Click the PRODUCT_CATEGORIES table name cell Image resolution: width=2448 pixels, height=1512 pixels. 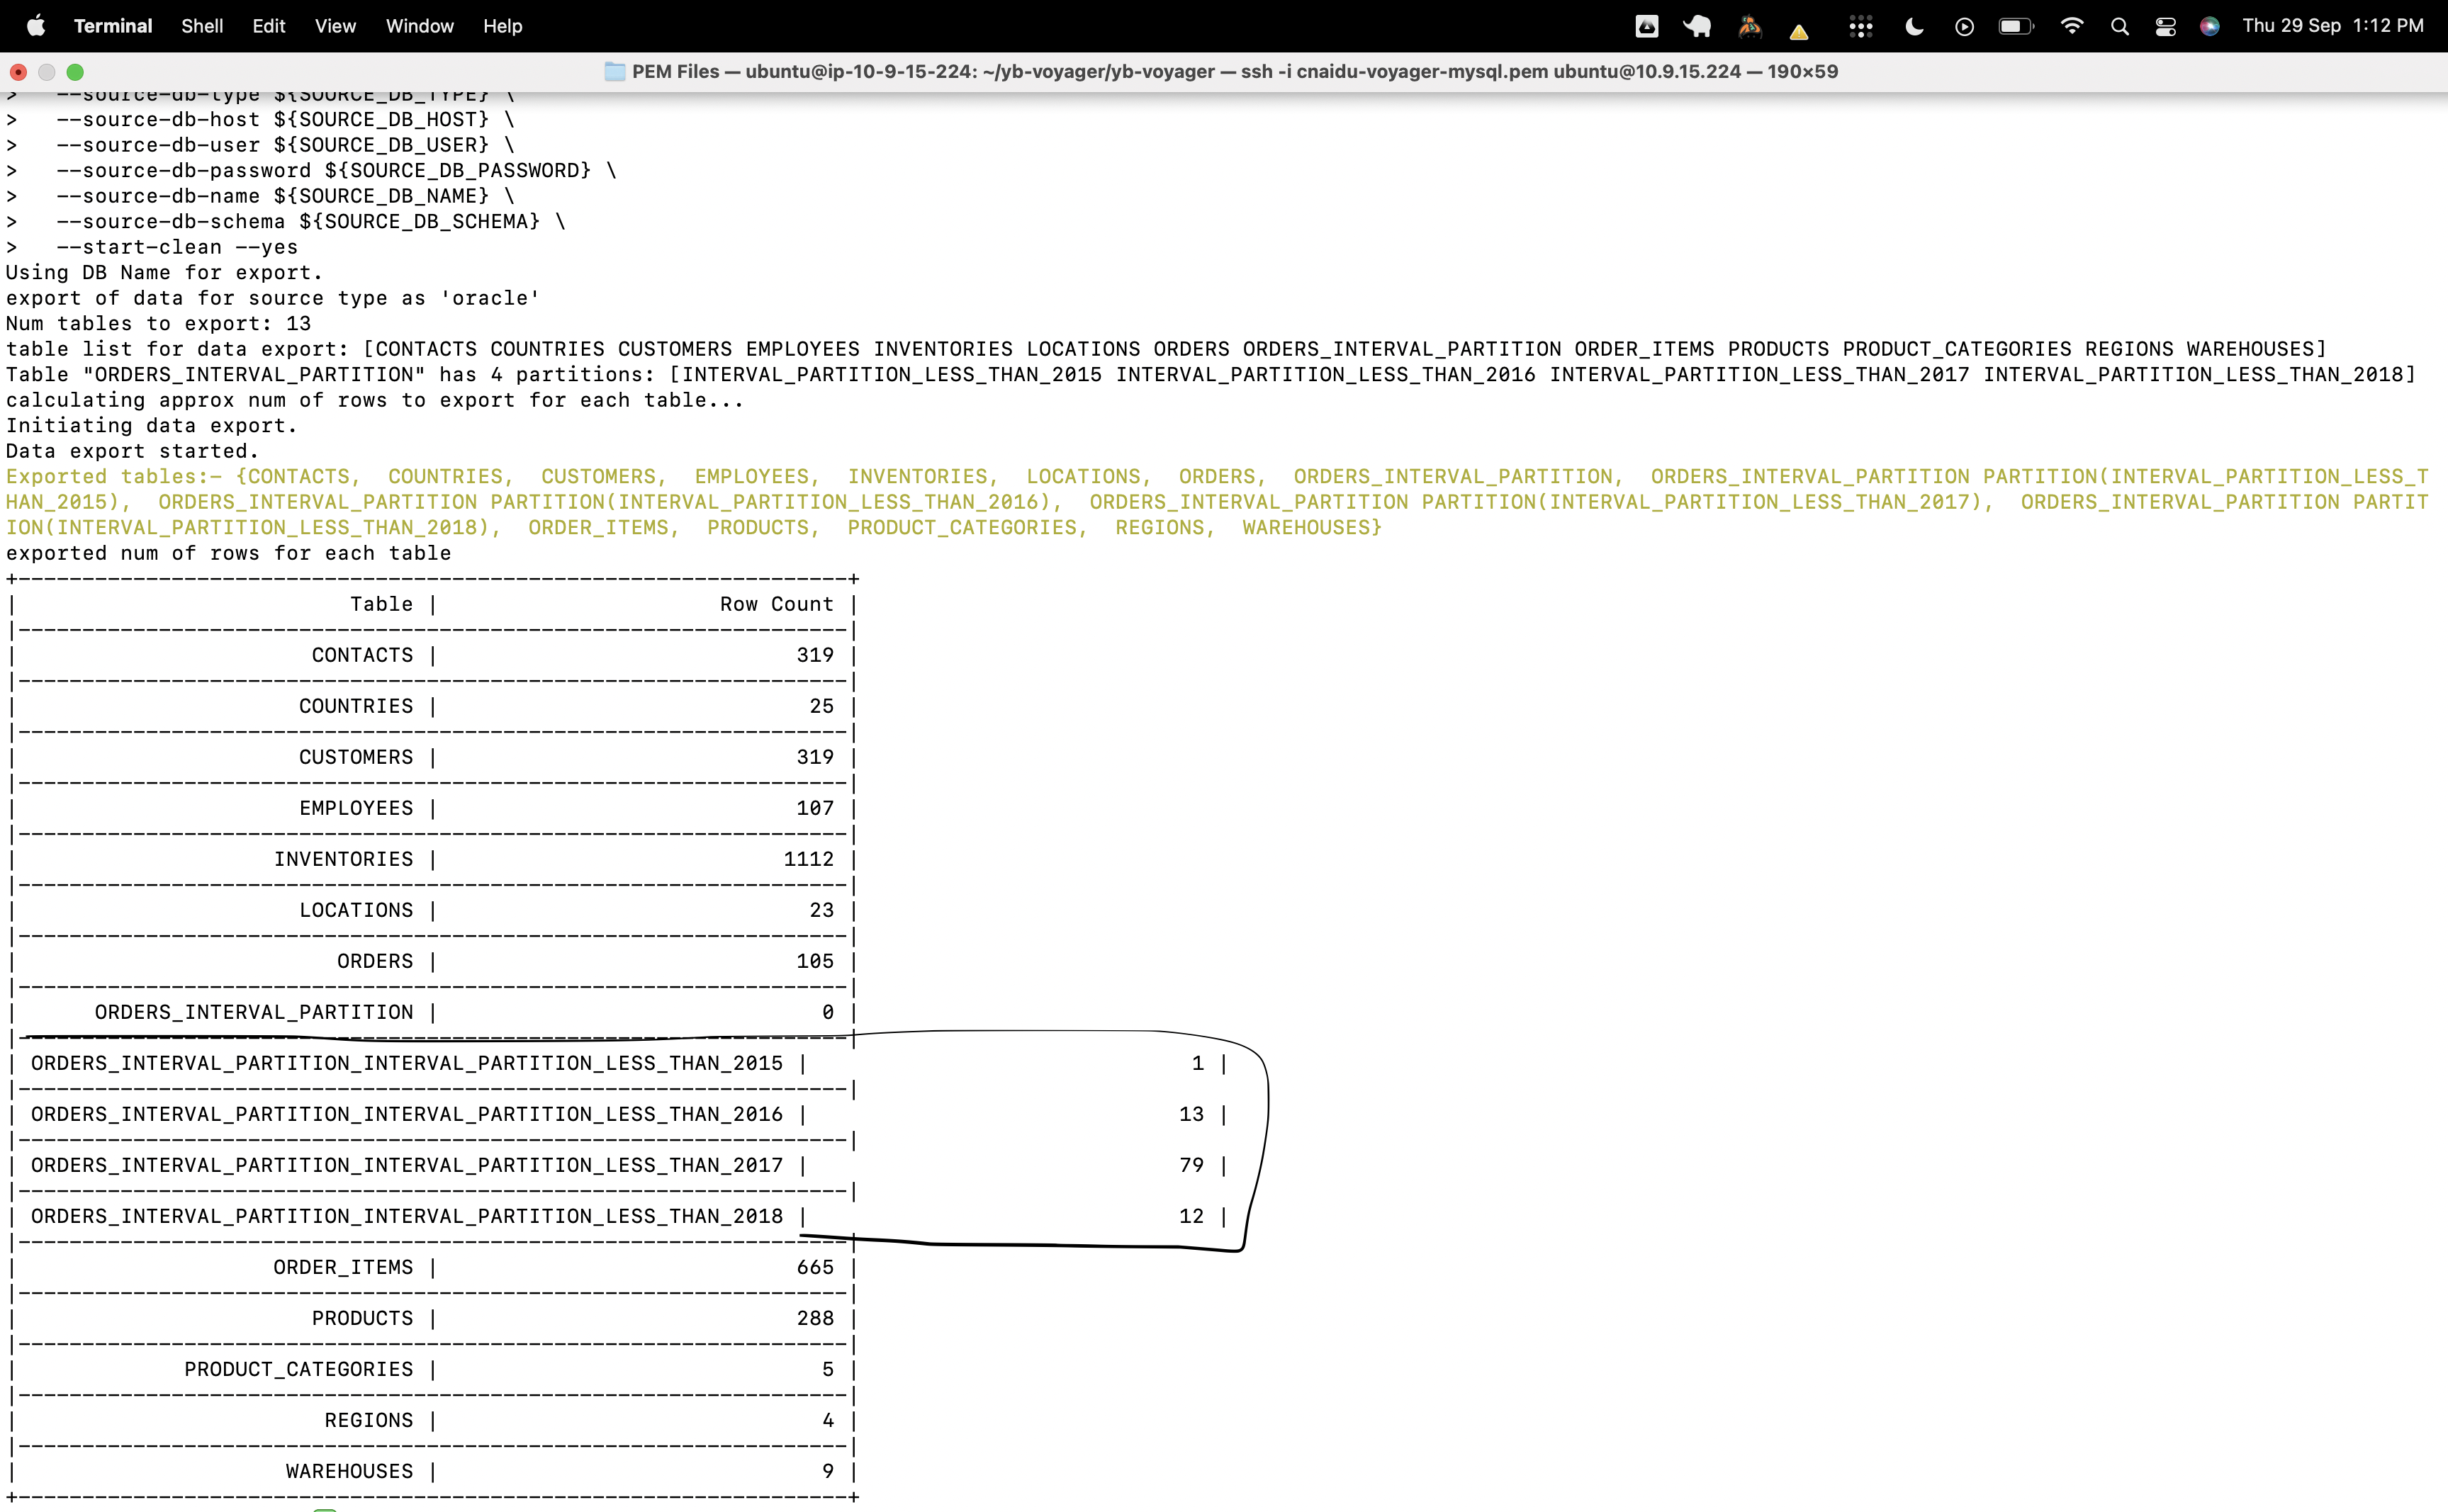(298, 1369)
